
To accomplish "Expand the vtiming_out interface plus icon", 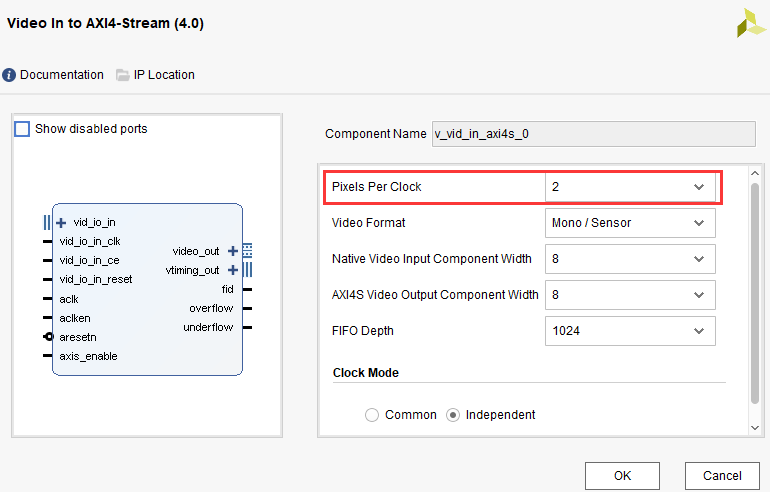I will (233, 270).
